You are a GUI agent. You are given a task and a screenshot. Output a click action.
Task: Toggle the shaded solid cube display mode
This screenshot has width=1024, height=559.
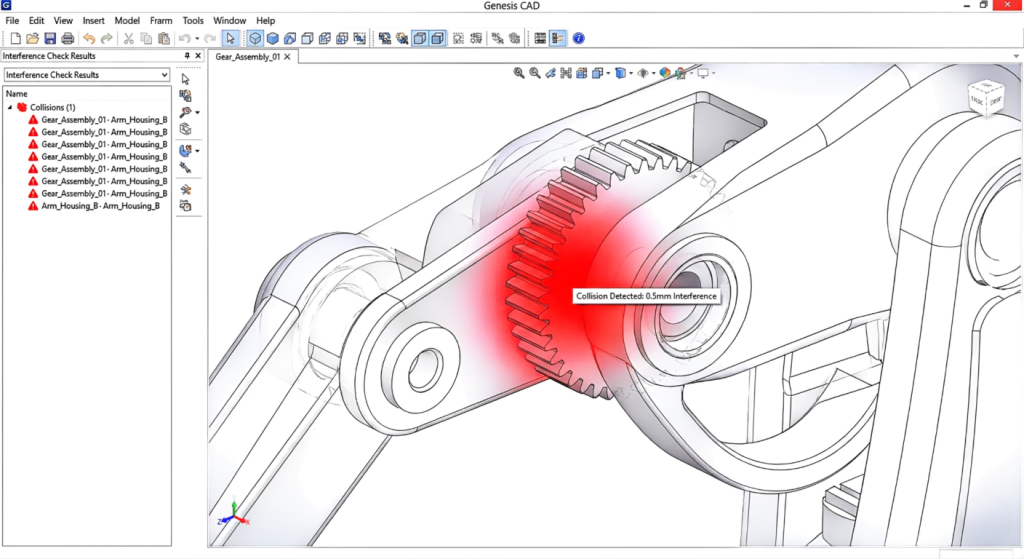click(272, 39)
